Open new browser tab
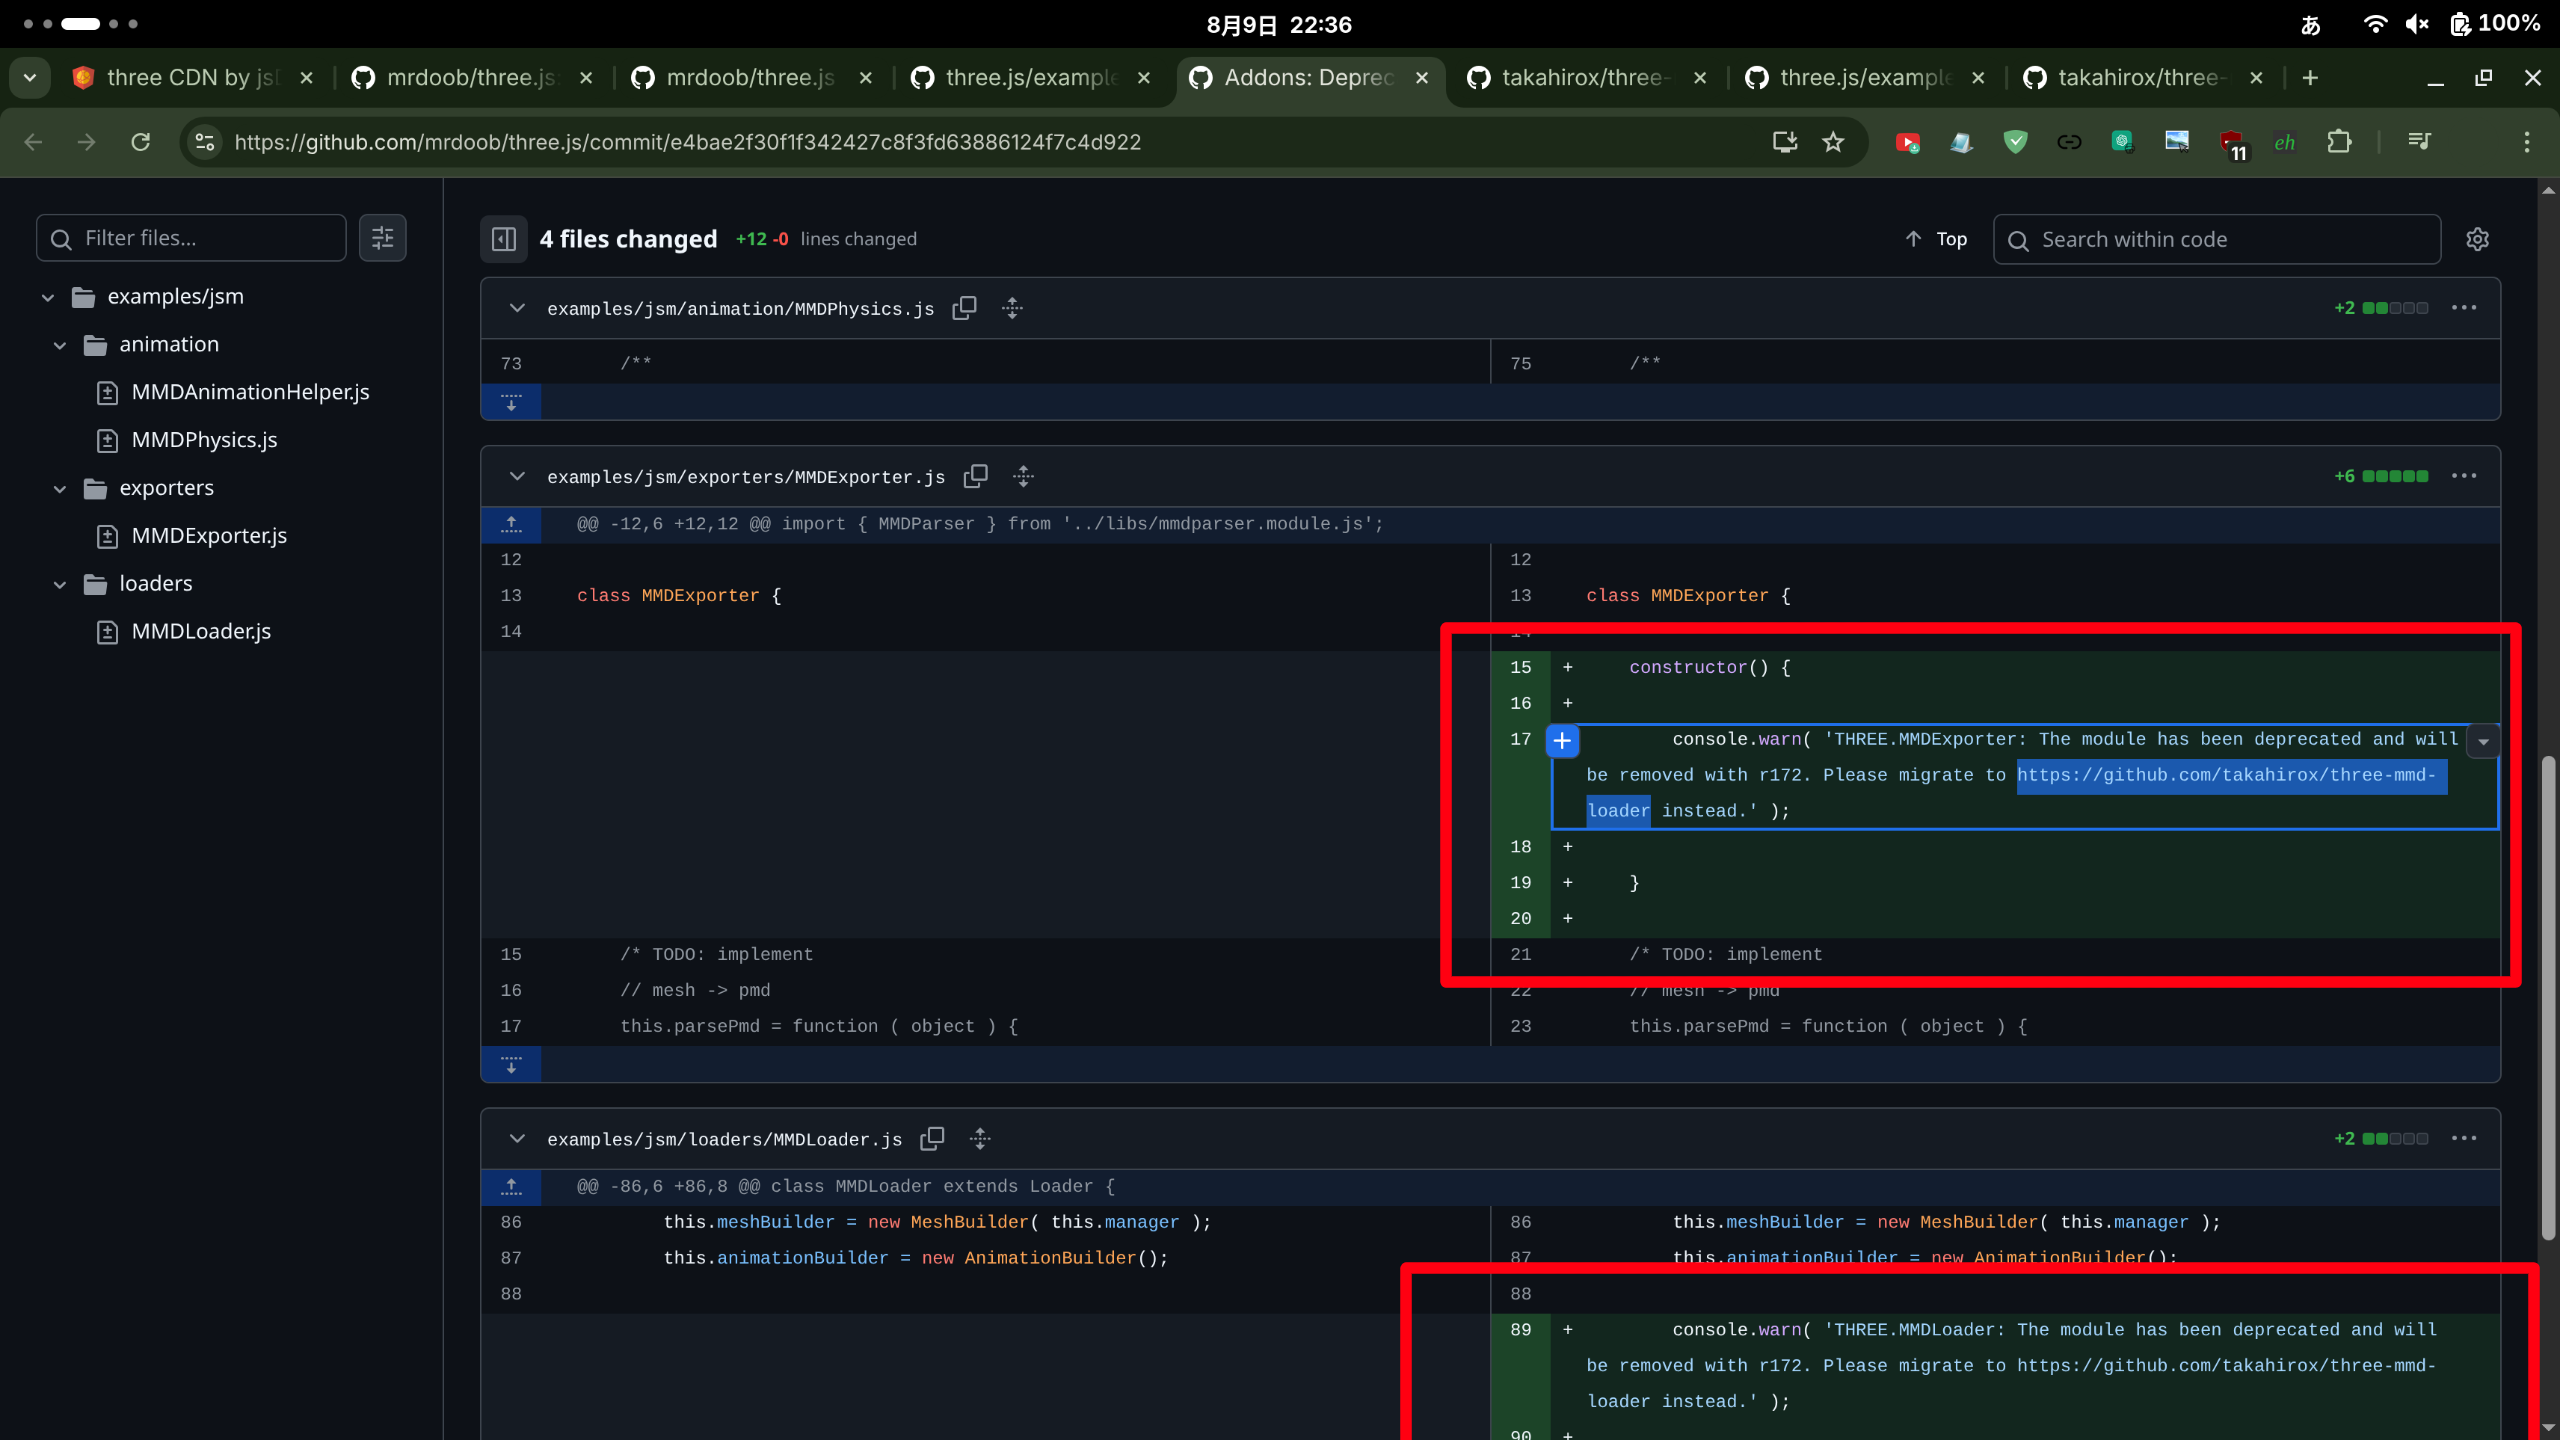Viewport: 2560px width, 1440px height. pyautogui.click(x=2310, y=77)
